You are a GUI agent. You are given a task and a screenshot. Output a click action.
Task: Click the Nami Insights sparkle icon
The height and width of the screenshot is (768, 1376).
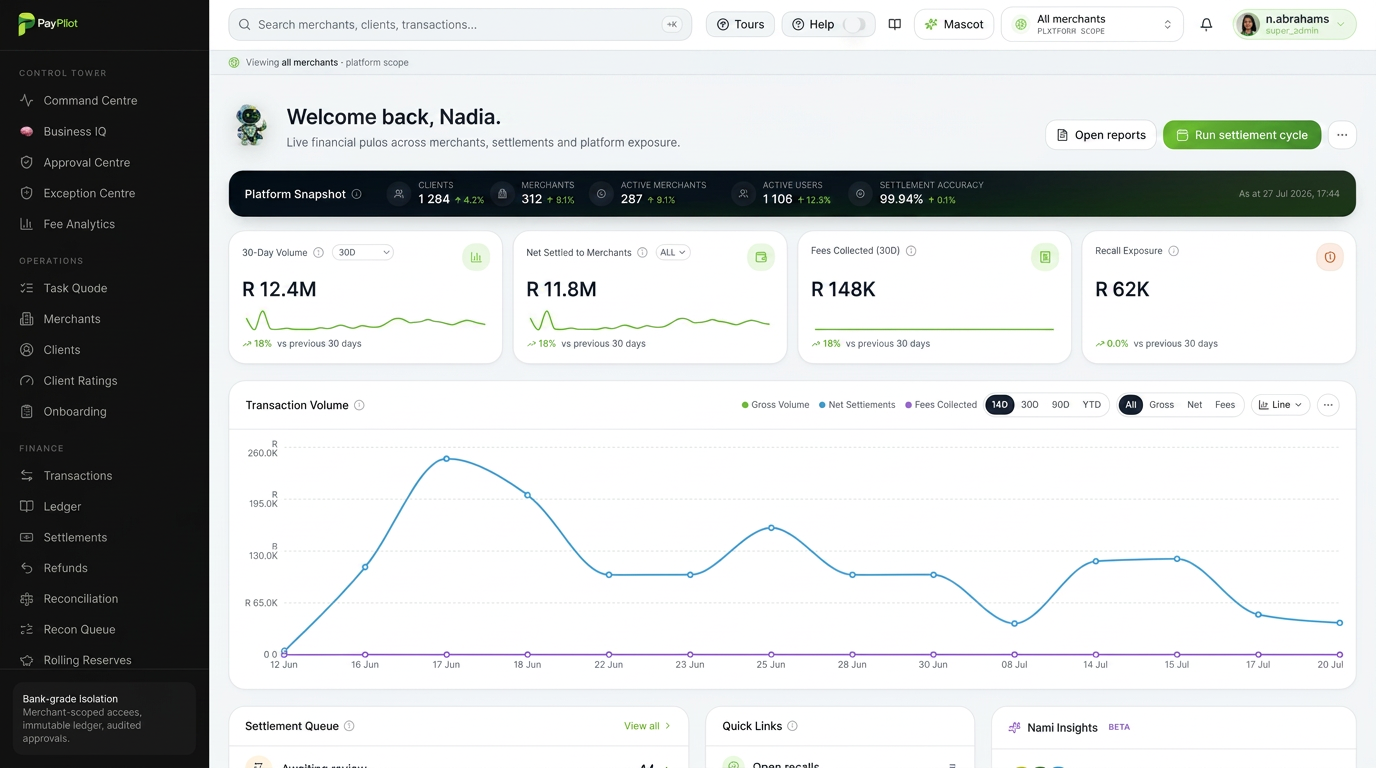point(1014,727)
